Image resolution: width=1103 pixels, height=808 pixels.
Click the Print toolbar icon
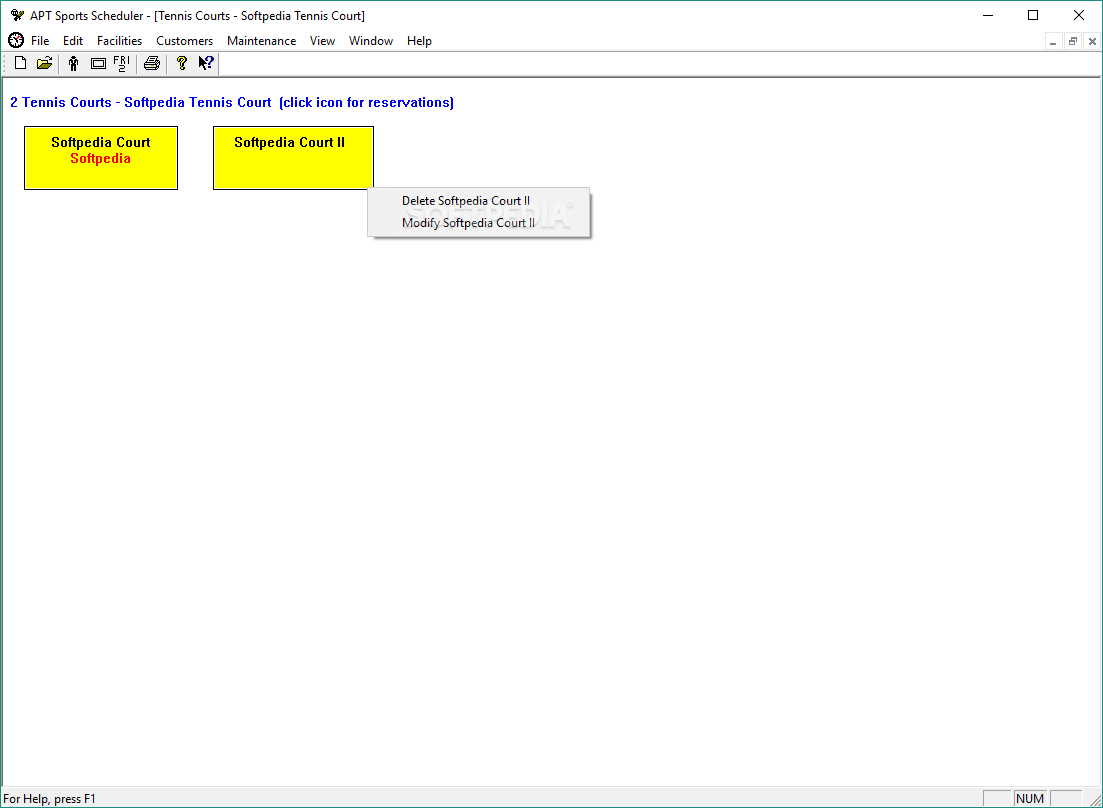(152, 64)
